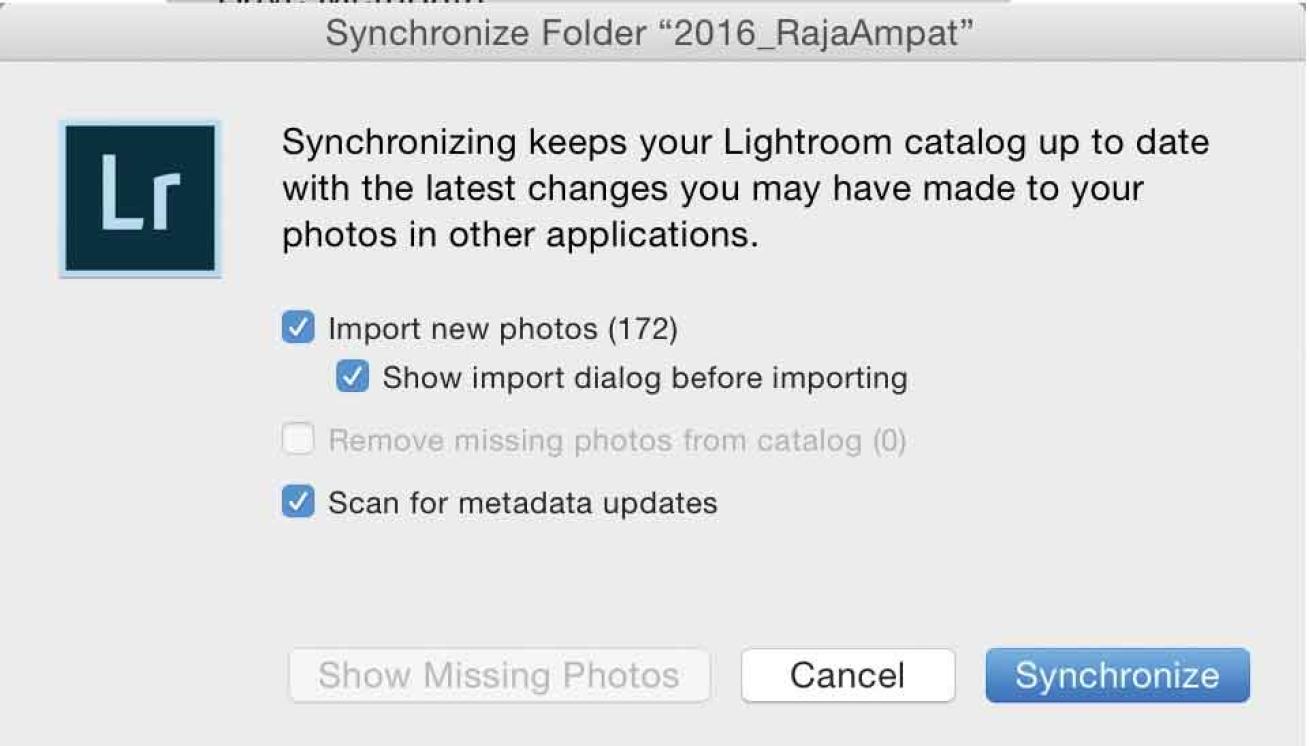Viewport: 1310px width, 746px height.
Task: Click the "photos in other applications." text line
Action: [520, 234]
